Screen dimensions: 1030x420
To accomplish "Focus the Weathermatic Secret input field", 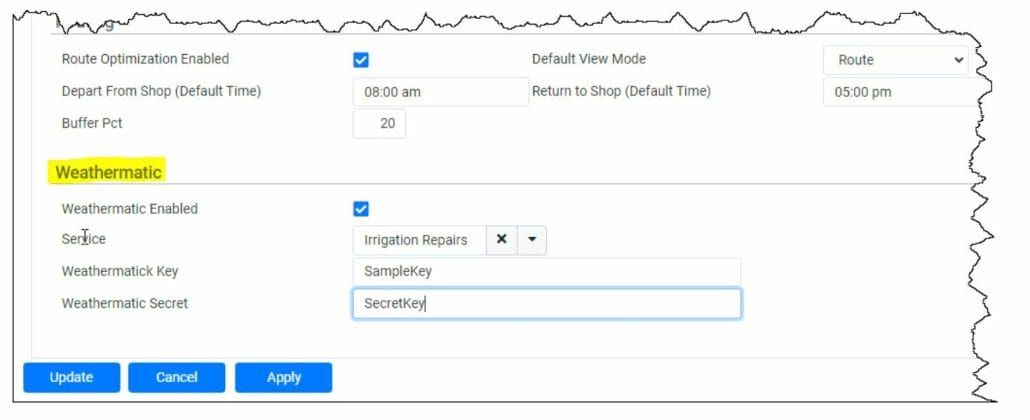I will tap(546, 303).
